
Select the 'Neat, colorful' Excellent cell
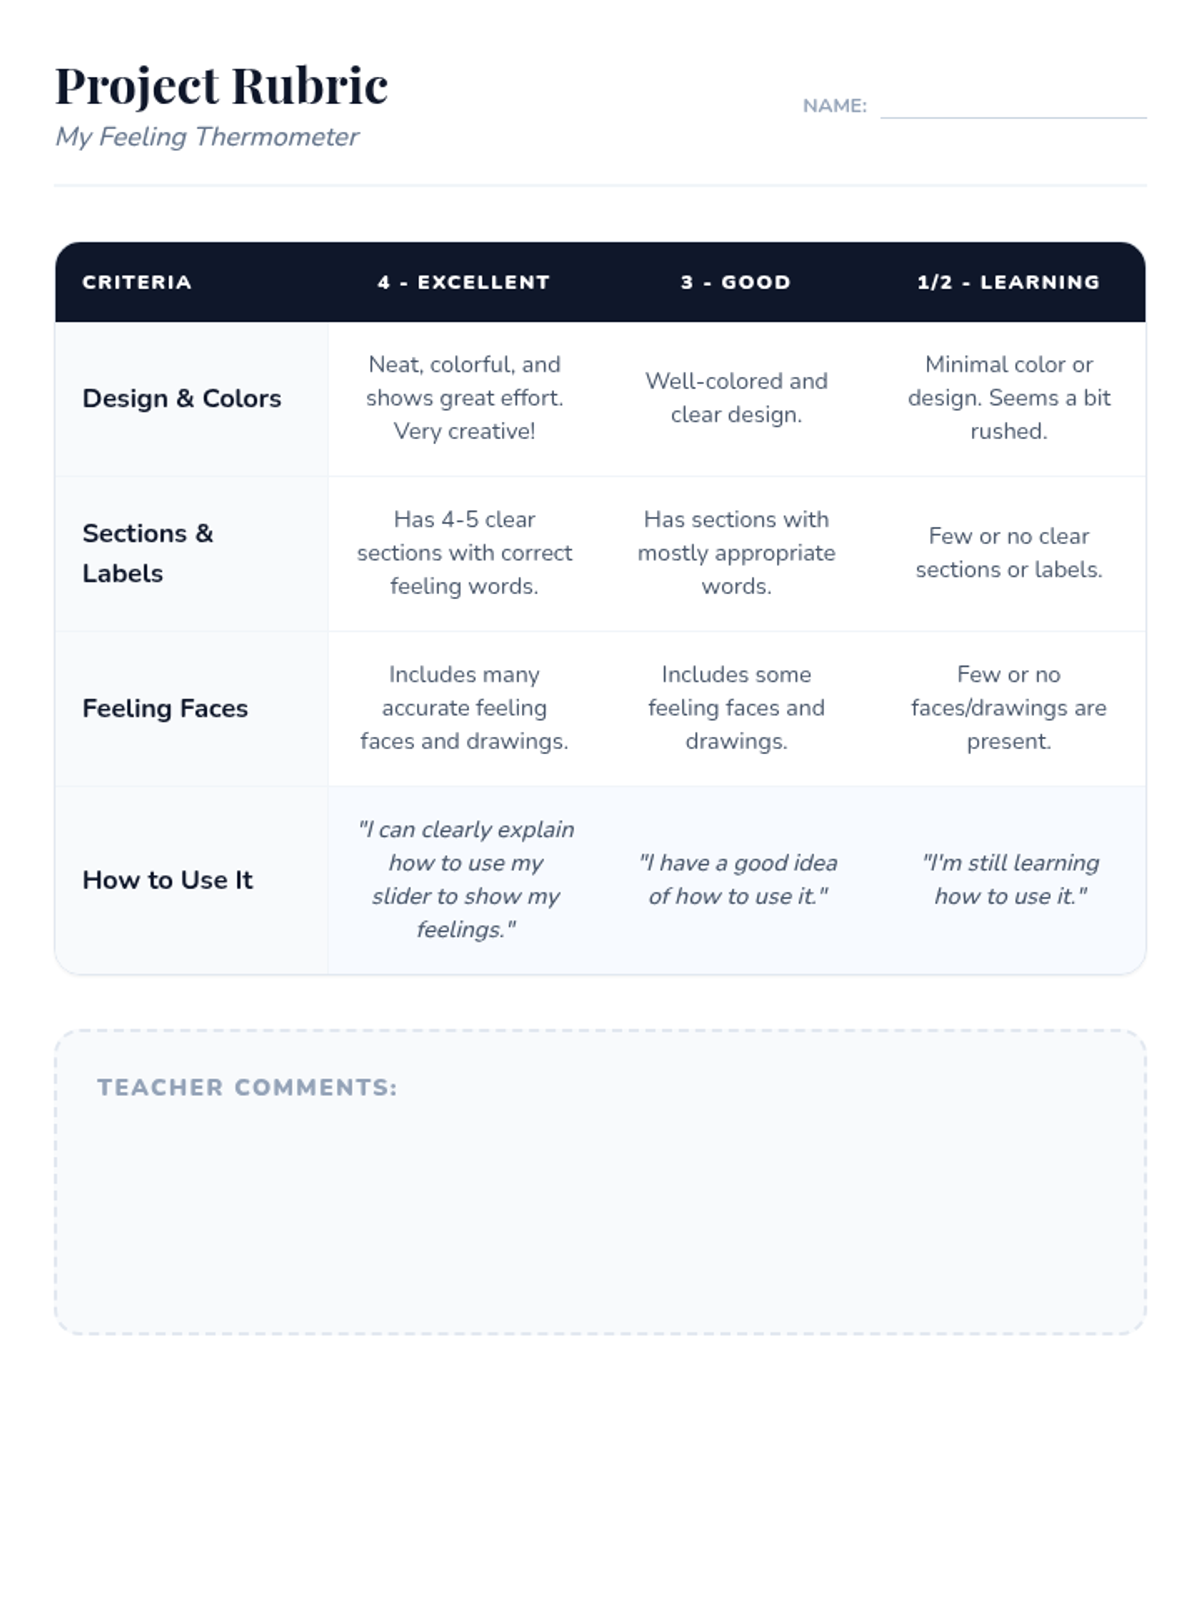pyautogui.click(x=464, y=398)
